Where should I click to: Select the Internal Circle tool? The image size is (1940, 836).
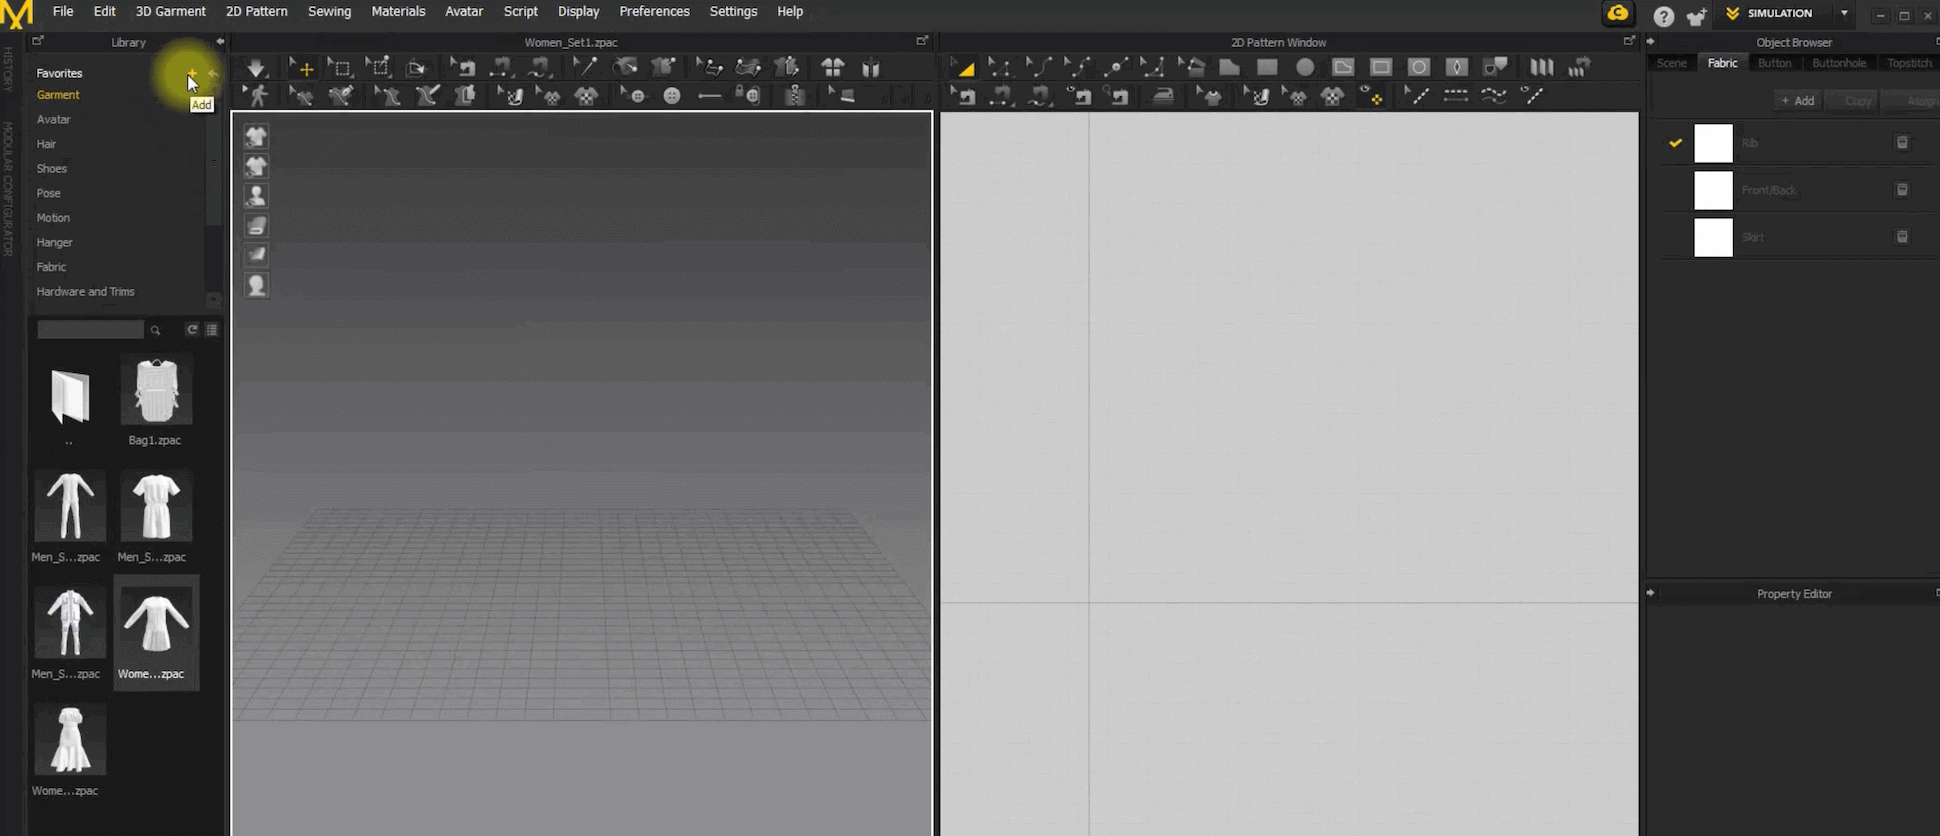pos(1419,67)
